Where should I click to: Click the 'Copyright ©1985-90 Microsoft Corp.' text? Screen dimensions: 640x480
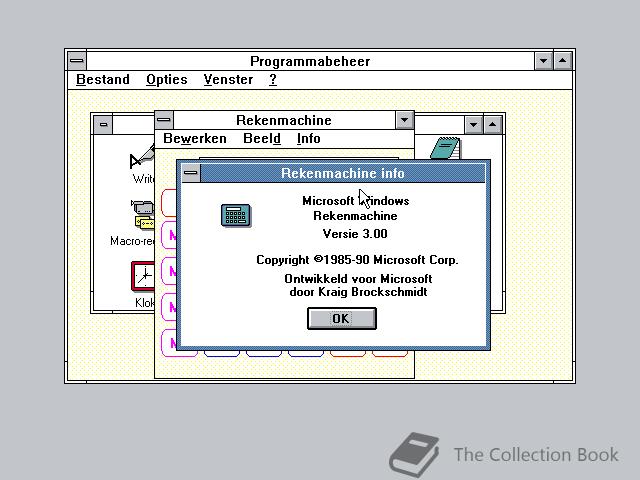tap(357, 260)
